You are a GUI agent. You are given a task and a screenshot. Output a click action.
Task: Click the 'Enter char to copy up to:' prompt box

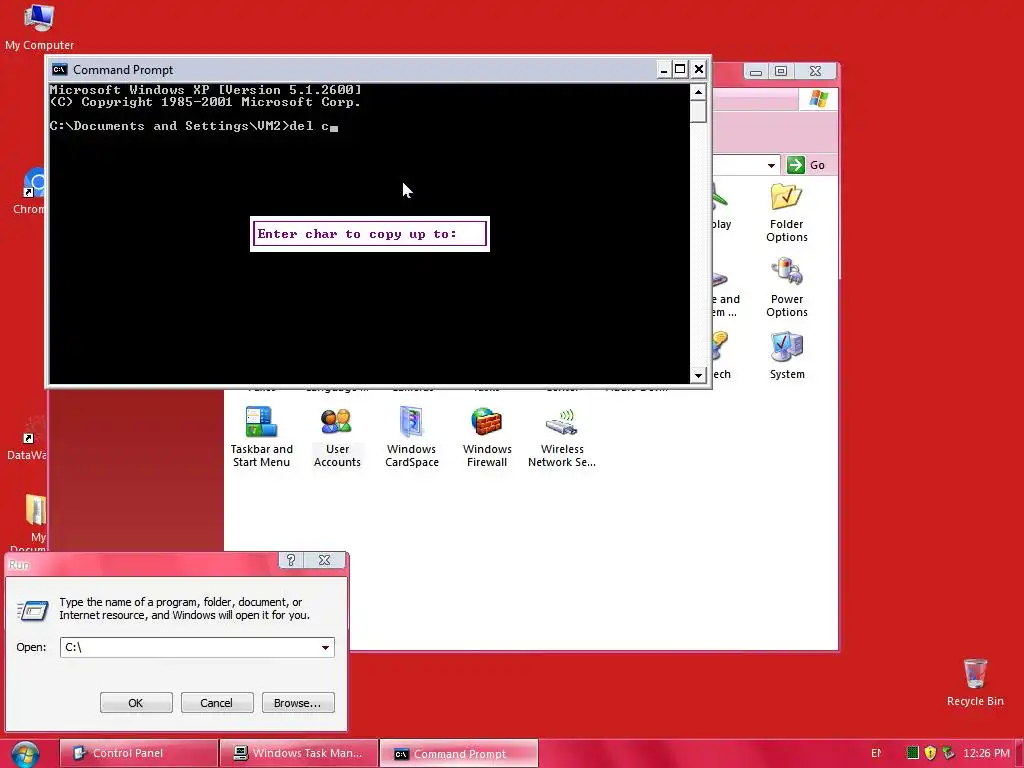coord(370,234)
